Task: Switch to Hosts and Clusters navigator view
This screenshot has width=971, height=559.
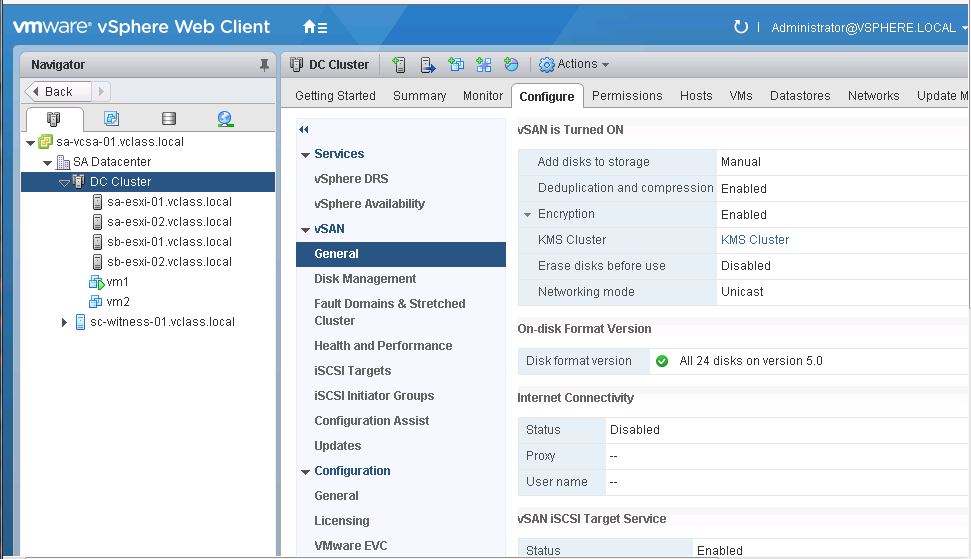Action: click(54, 118)
